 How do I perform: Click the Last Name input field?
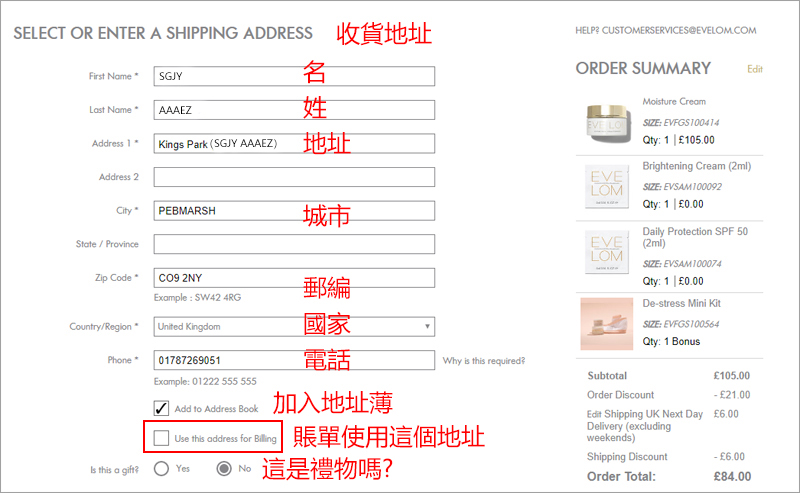294,110
